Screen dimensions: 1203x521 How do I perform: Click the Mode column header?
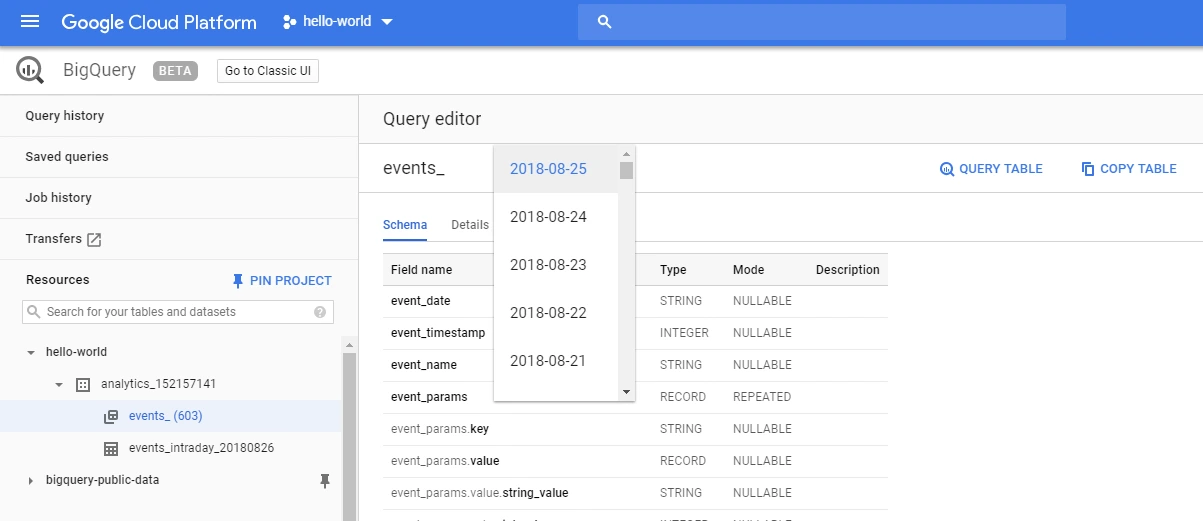748,270
